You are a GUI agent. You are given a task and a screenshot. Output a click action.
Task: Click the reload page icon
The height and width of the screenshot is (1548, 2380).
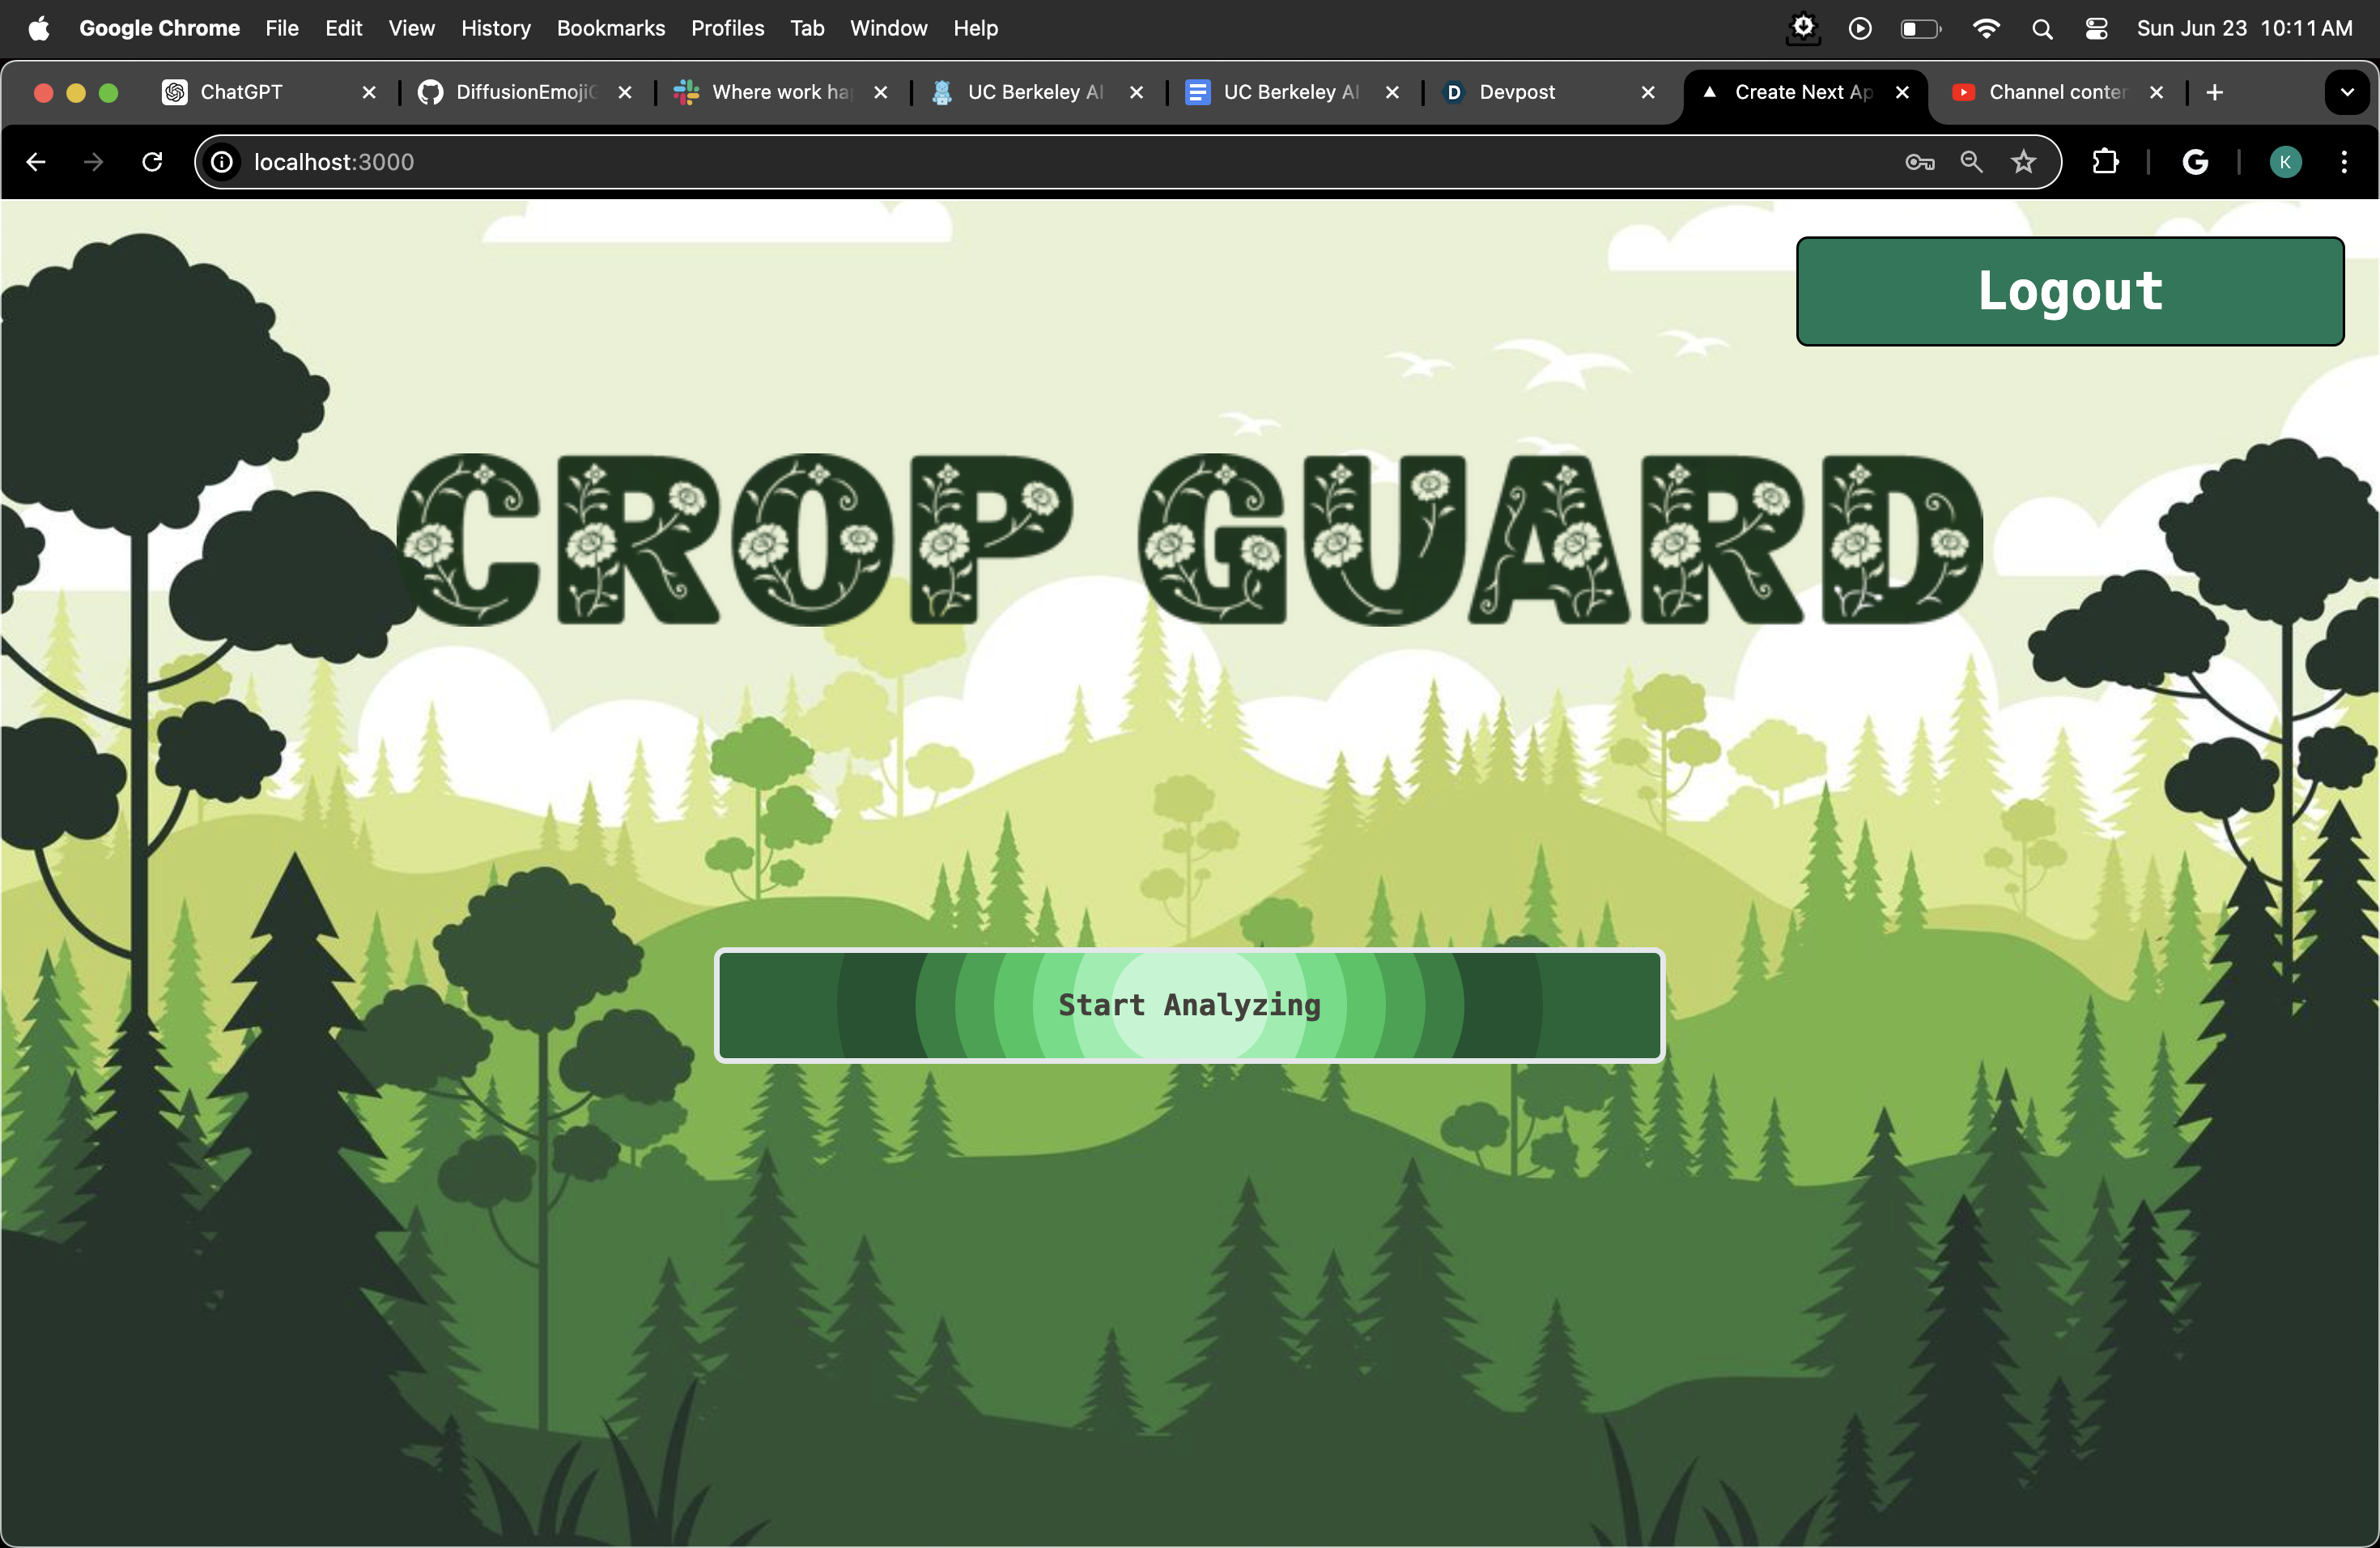coord(152,162)
